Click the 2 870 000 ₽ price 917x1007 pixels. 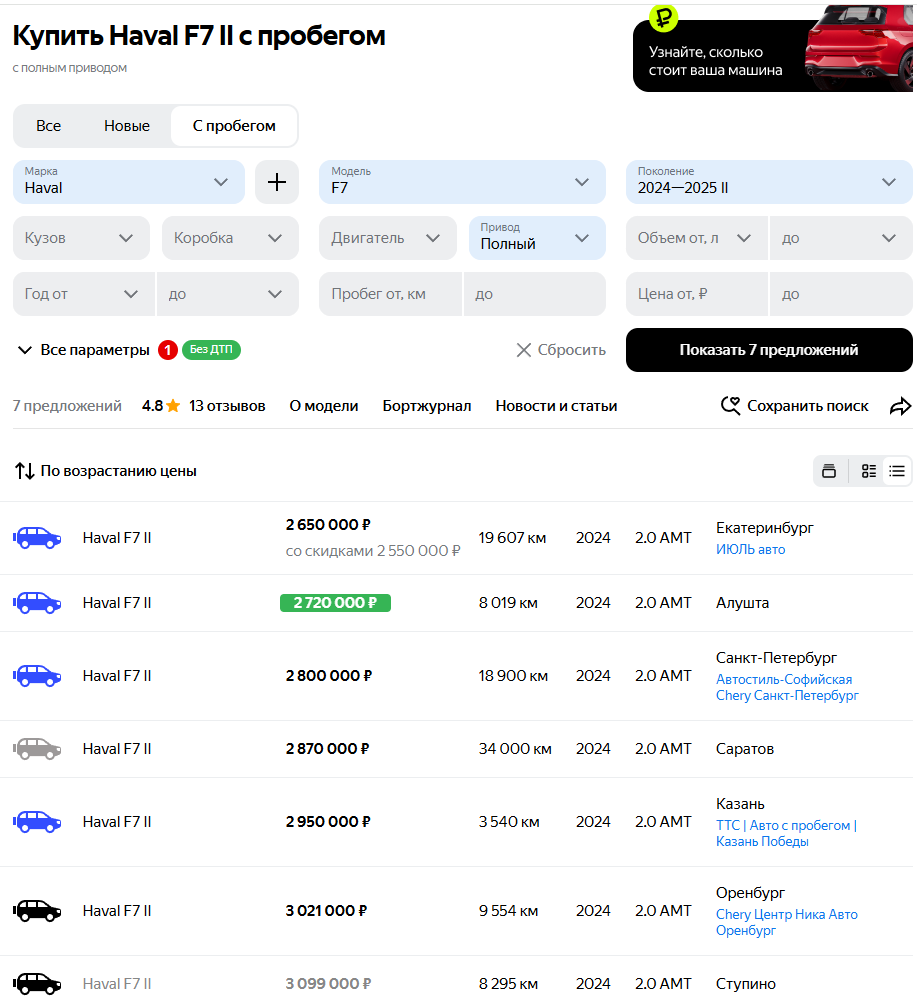tap(328, 749)
